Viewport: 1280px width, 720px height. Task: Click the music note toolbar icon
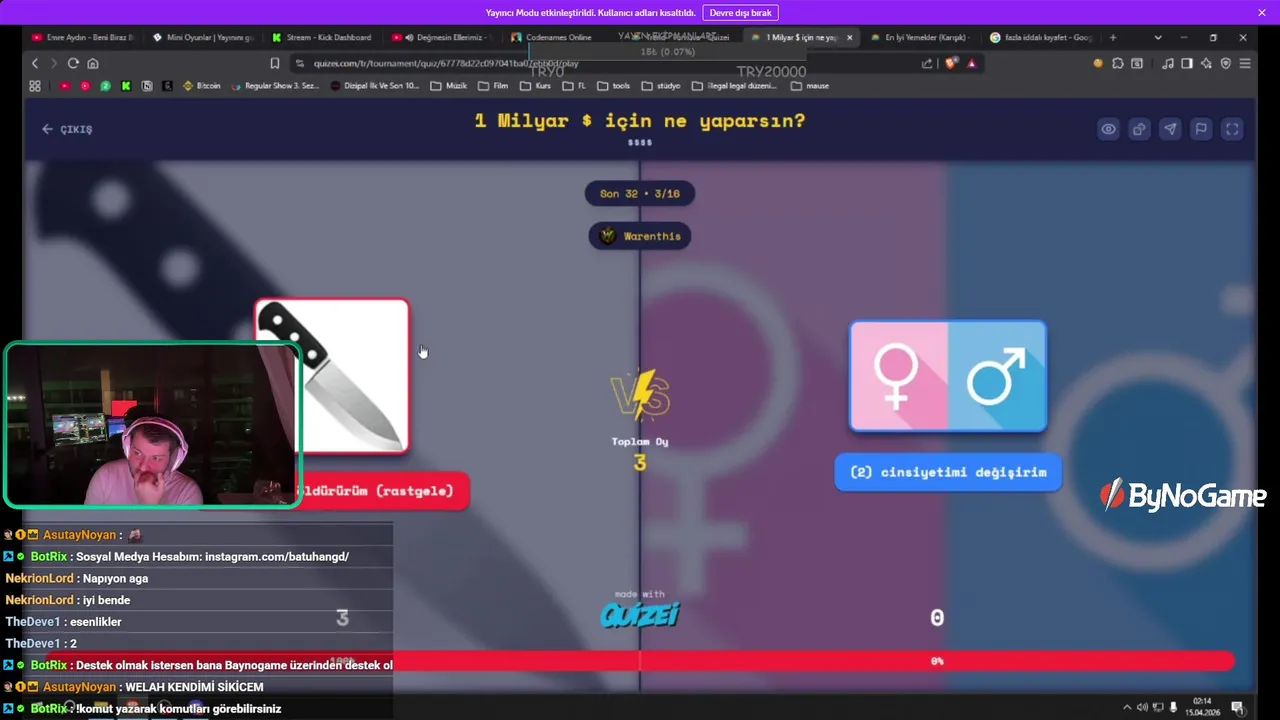point(1168,63)
